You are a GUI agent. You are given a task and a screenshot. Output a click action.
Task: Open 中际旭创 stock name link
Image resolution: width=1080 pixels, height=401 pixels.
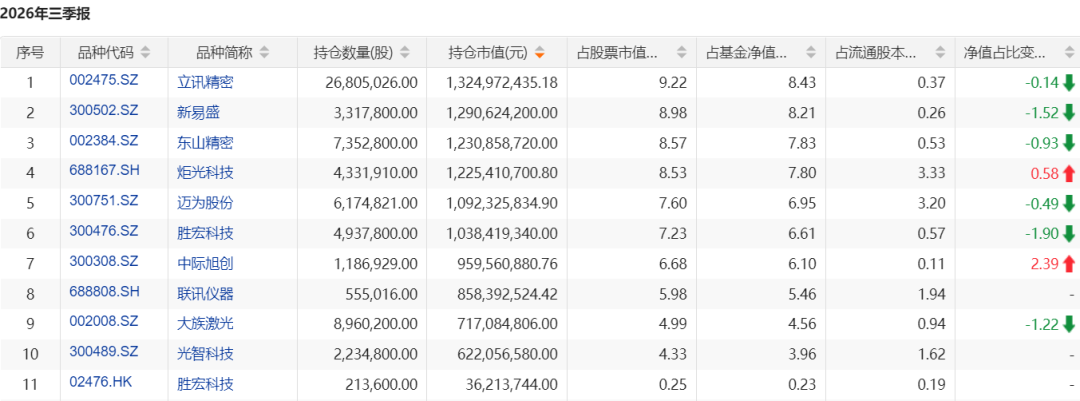click(205, 264)
